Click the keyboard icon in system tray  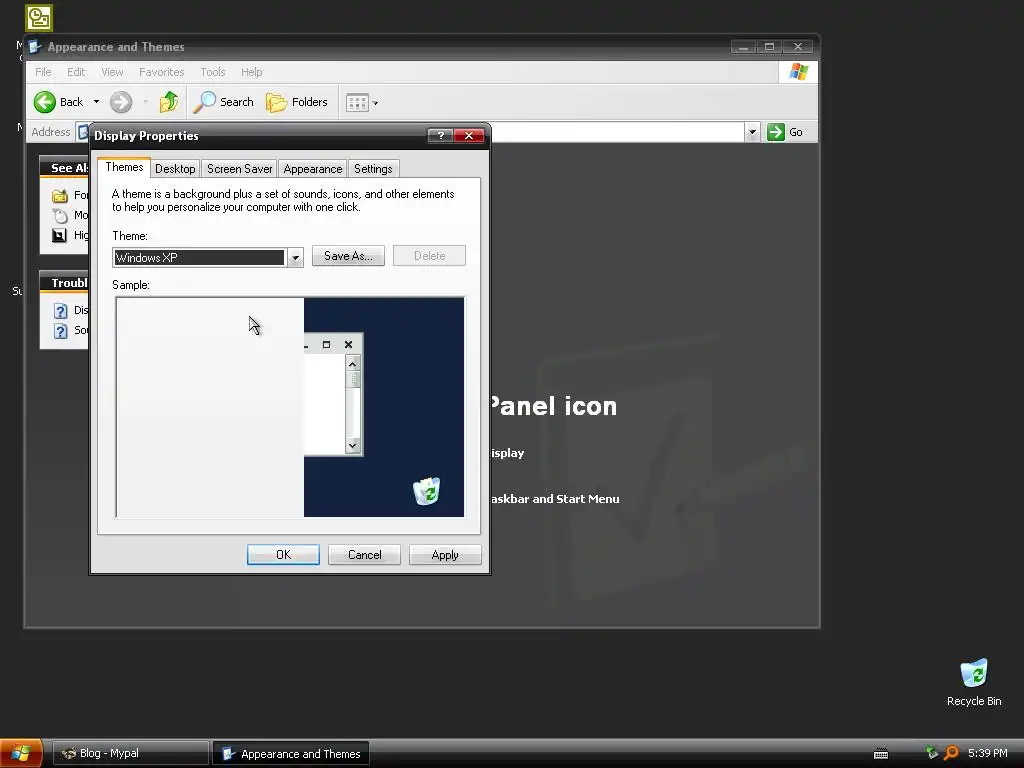tap(880, 754)
